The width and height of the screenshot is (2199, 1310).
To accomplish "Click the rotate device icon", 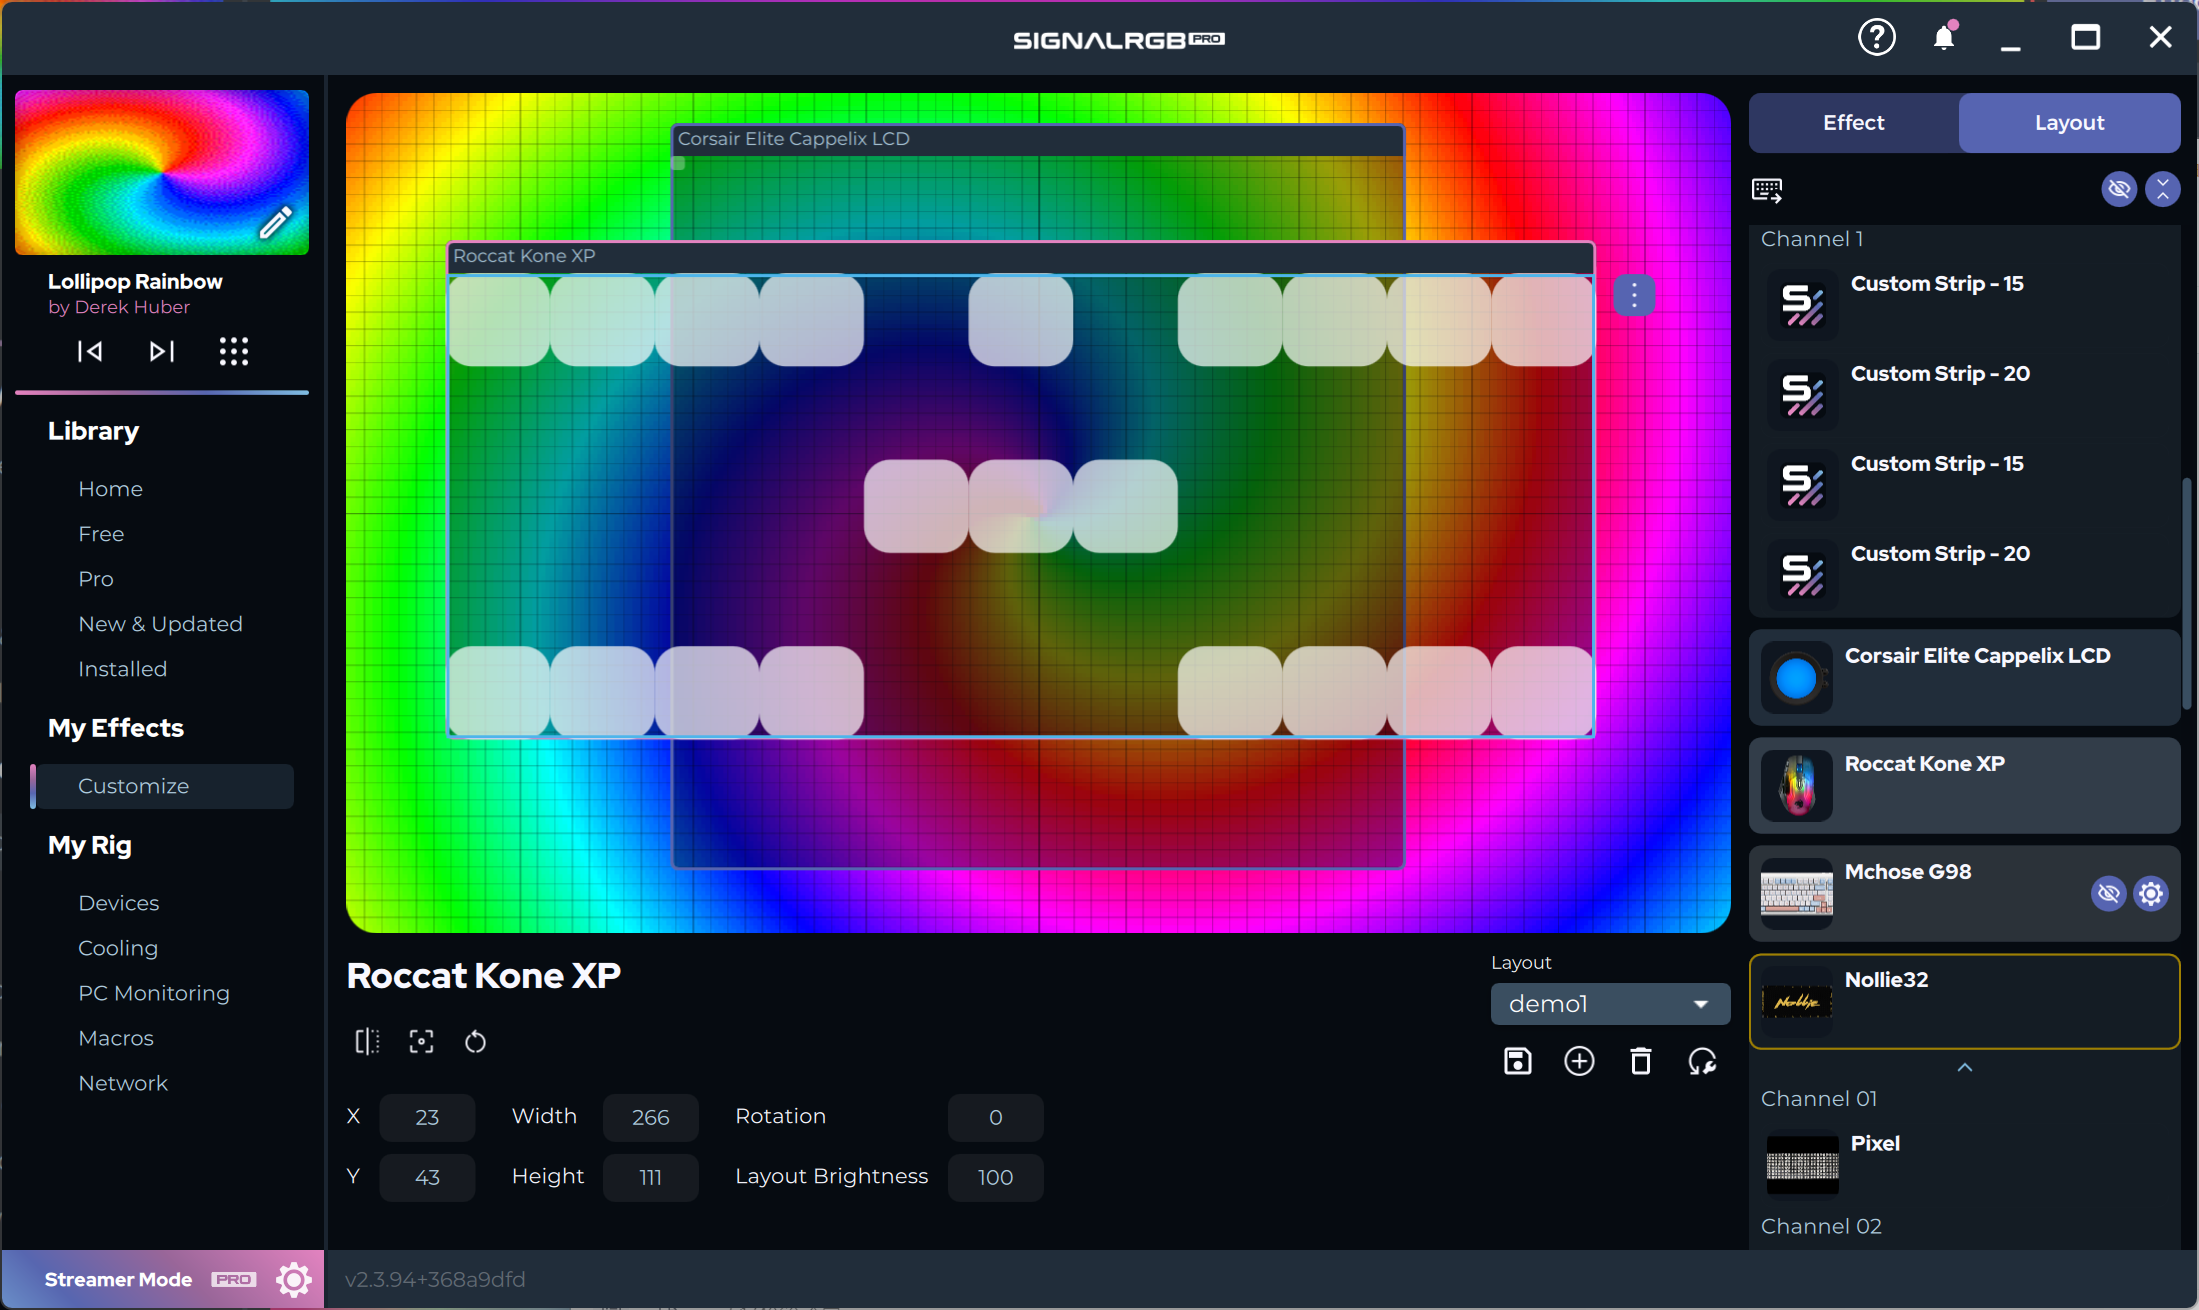I will coord(475,1042).
